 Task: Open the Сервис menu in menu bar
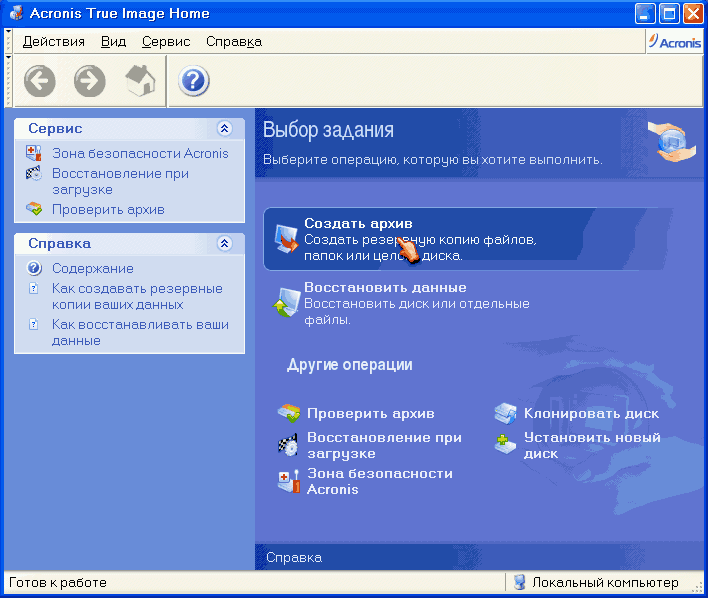coord(166,41)
